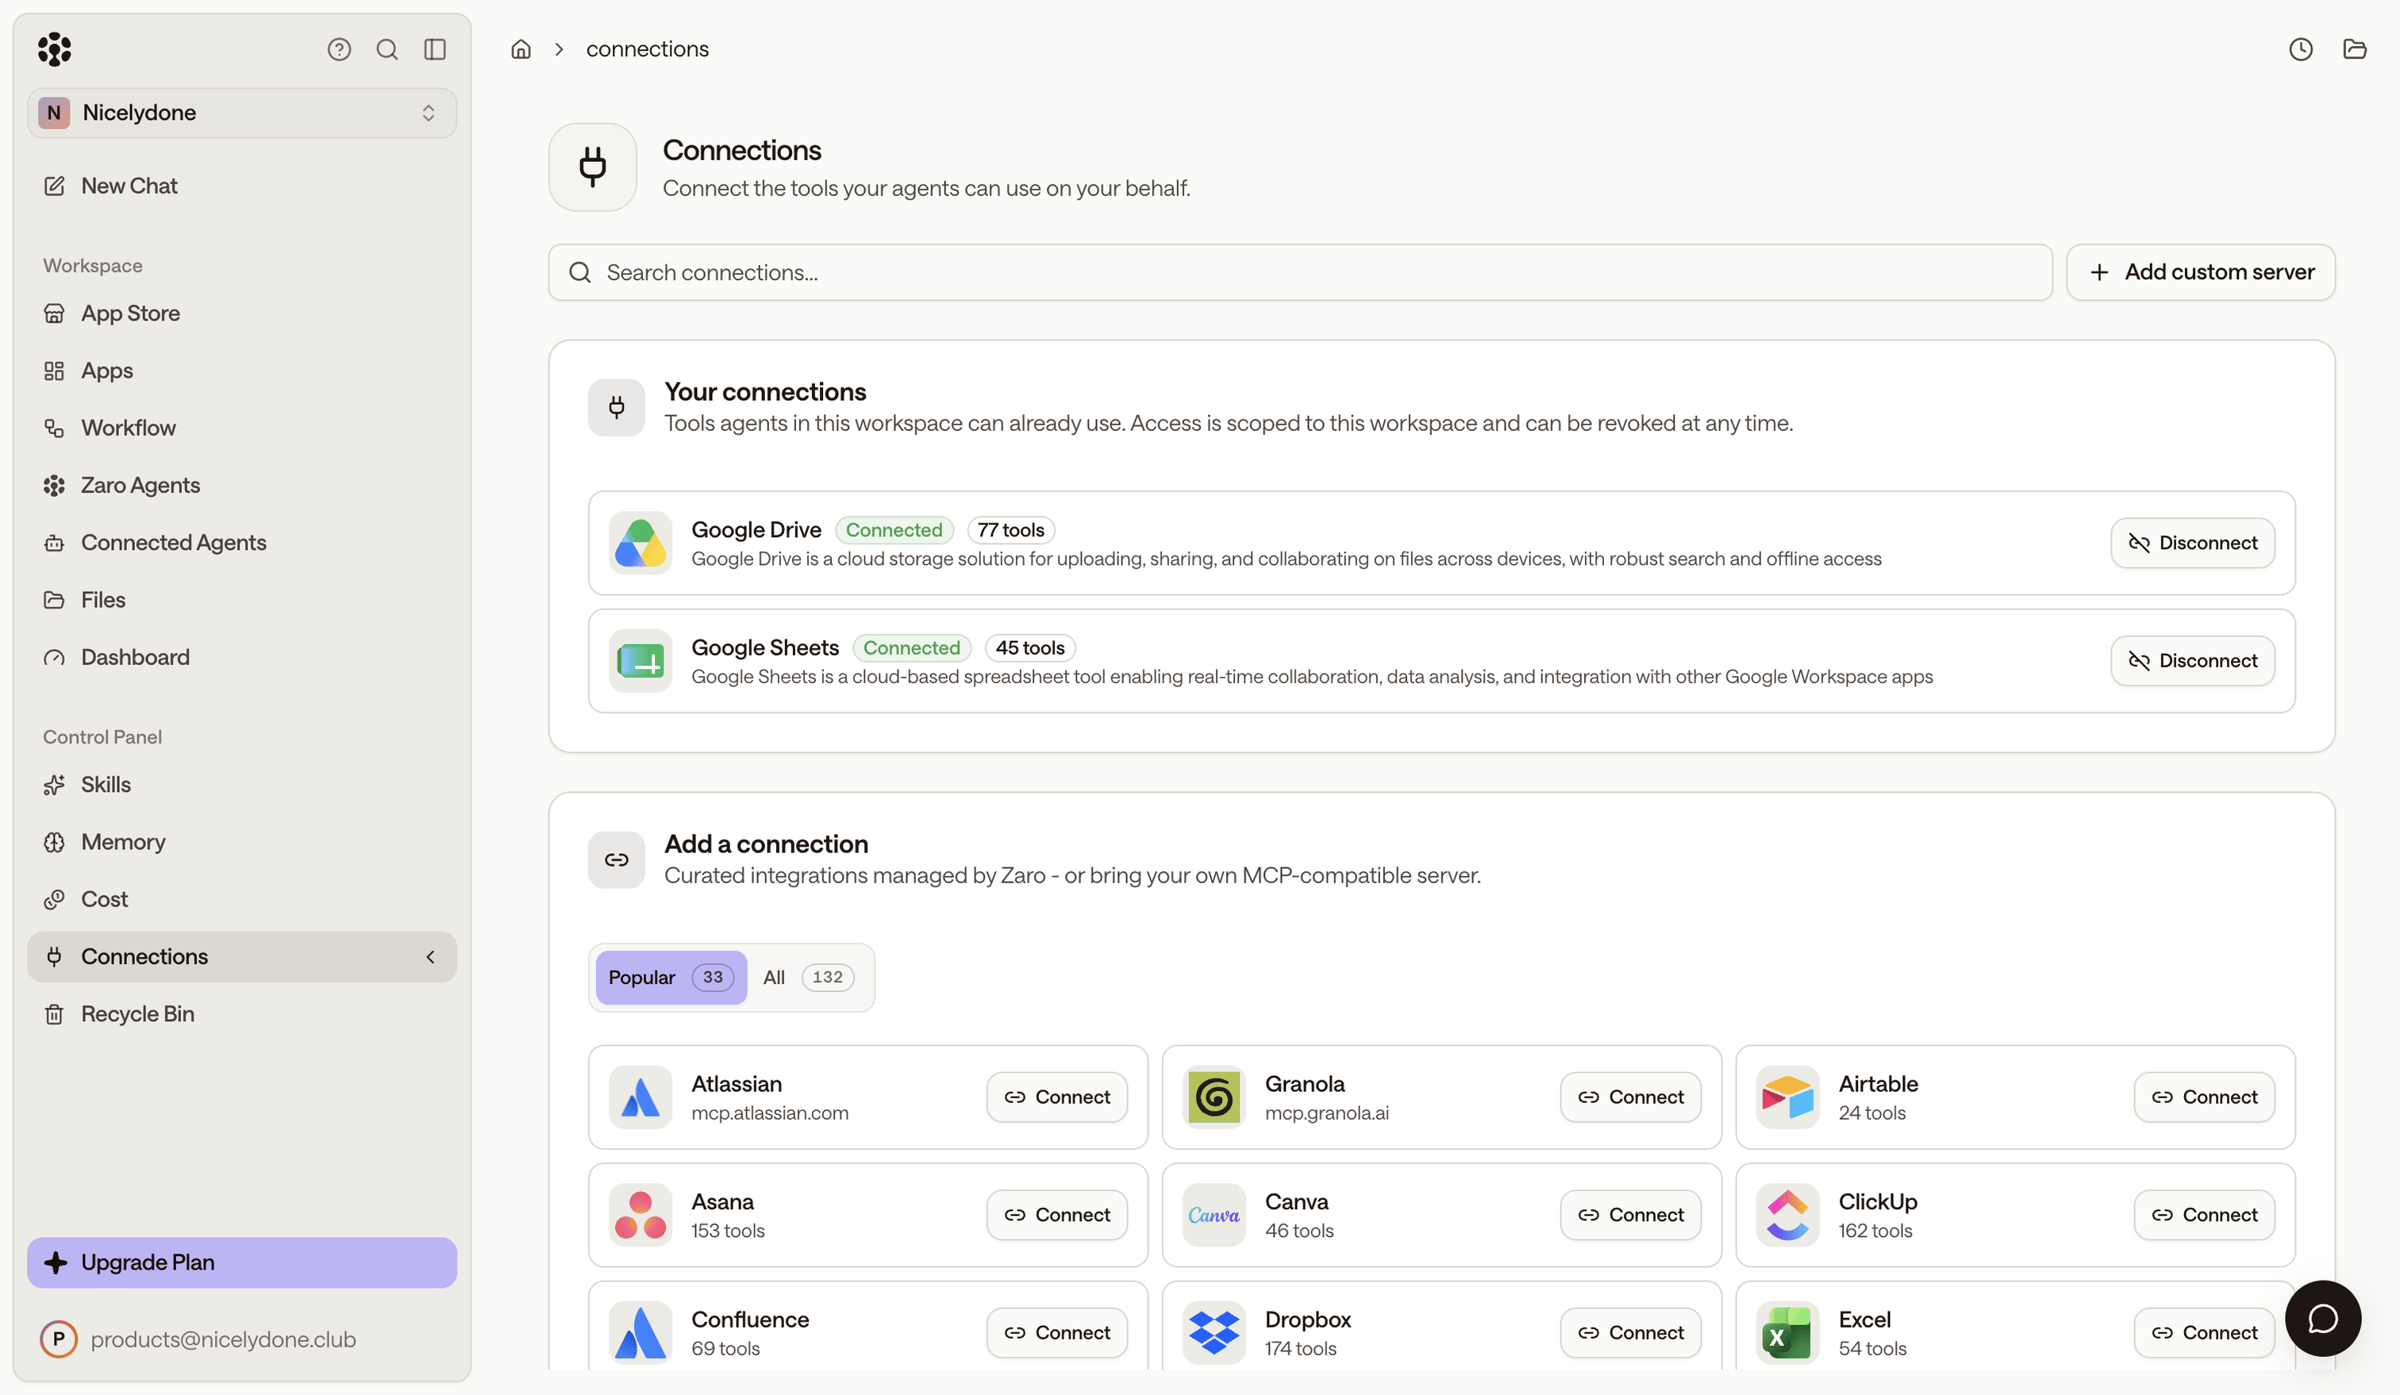
Task: Click the Canva logo icon
Action: click(x=1214, y=1215)
